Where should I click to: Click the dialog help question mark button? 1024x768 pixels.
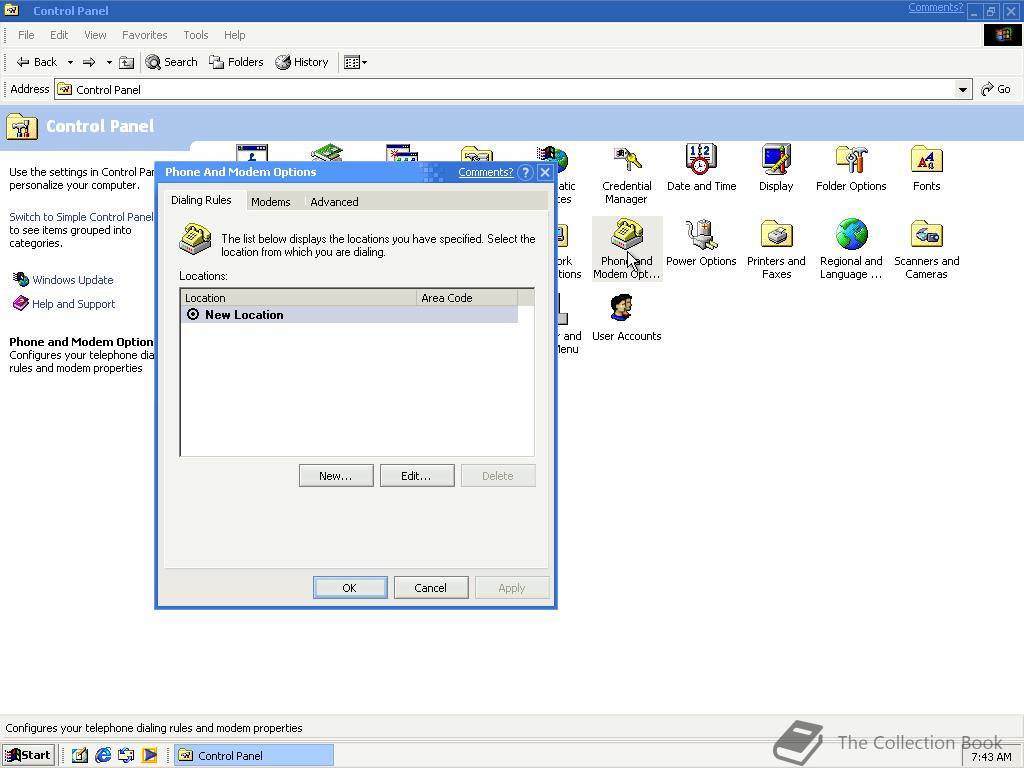tap(525, 172)
